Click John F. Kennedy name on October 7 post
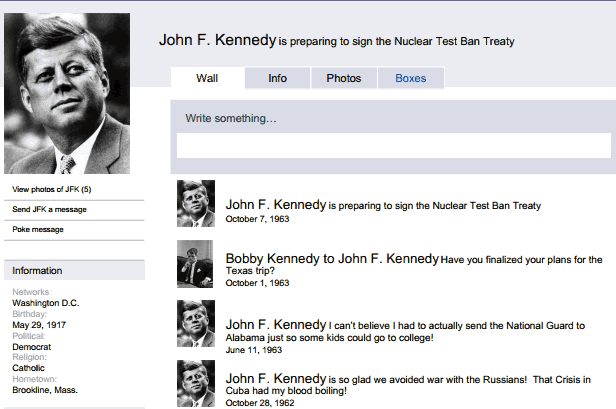Image resolution: width=616 pixels, height=409 pixels. click(x=276, y=204)
